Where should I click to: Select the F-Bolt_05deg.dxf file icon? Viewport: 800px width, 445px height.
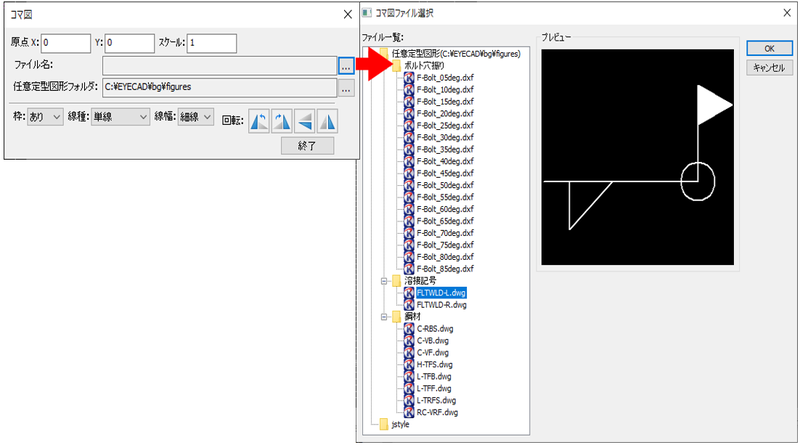pos(408,77)
